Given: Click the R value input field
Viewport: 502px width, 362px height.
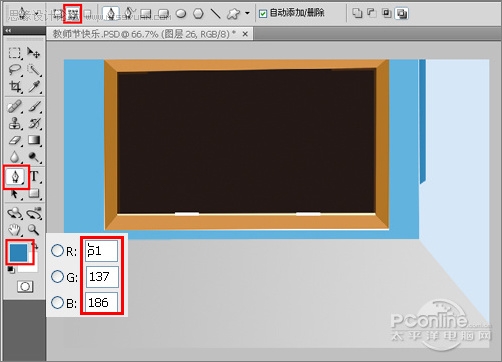Looking at the screenshot, I should pos(102,251).
